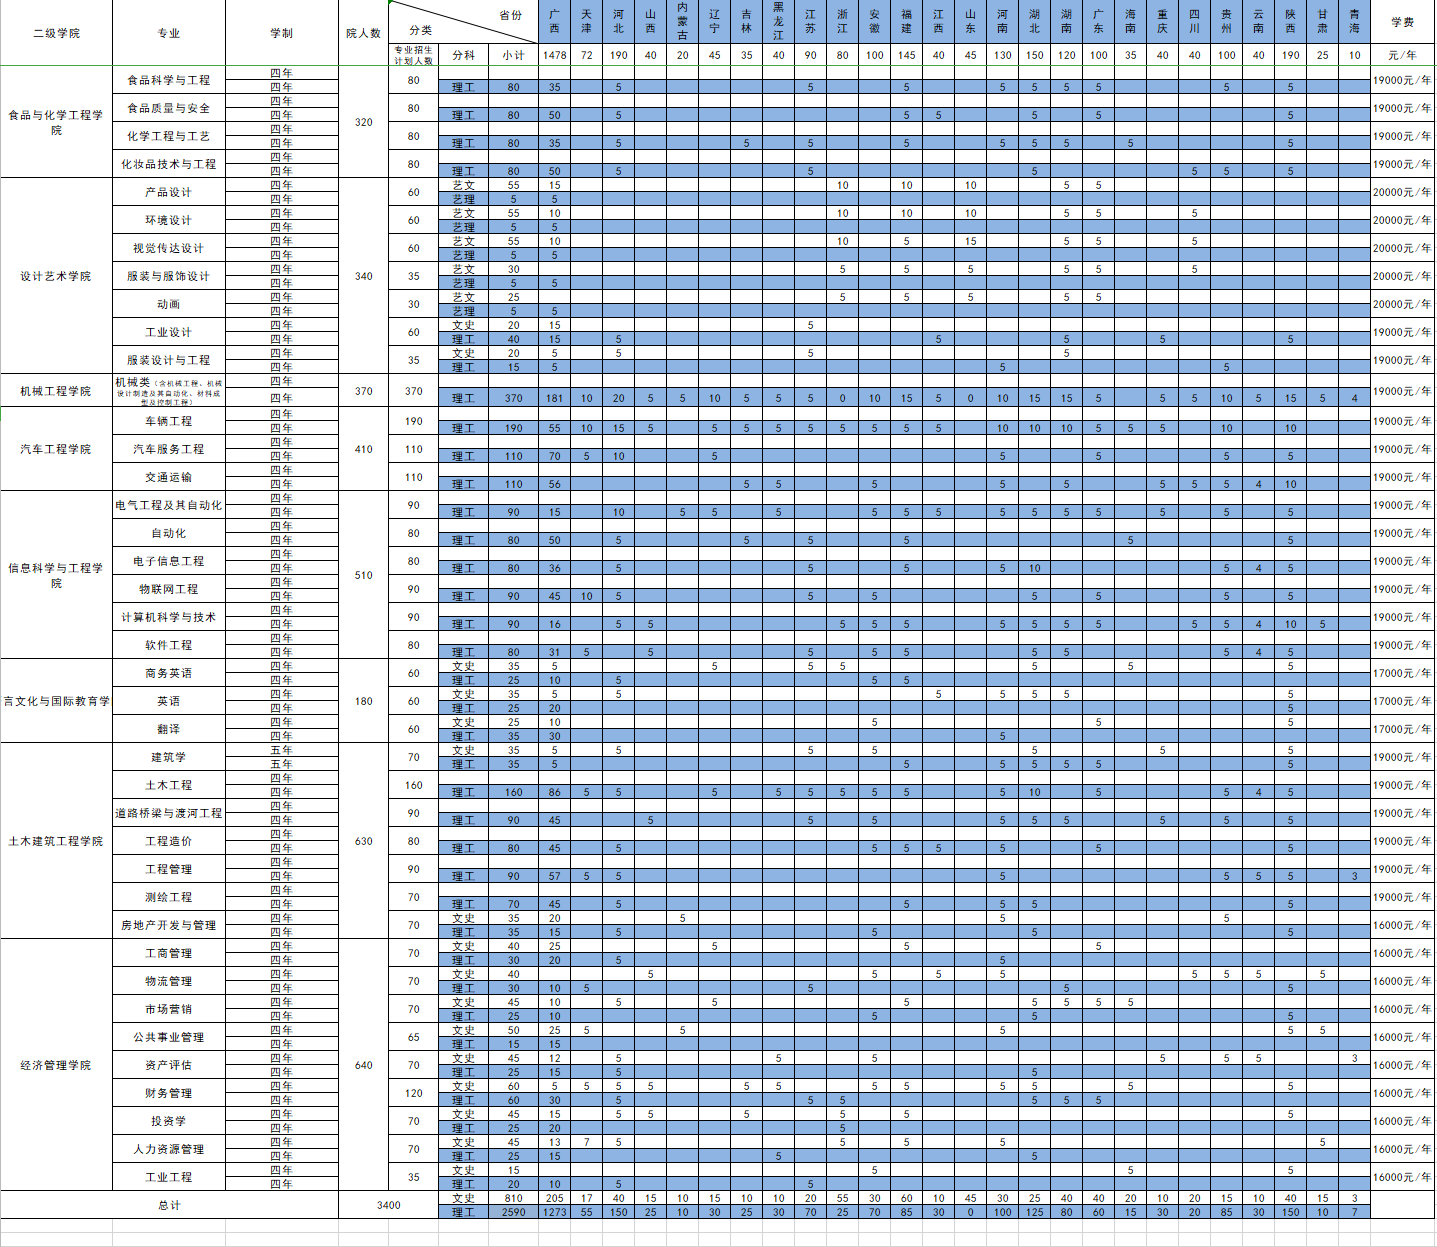
Task: Select the 机械工程学院 college cell
Action: click(x=56, y=391)
